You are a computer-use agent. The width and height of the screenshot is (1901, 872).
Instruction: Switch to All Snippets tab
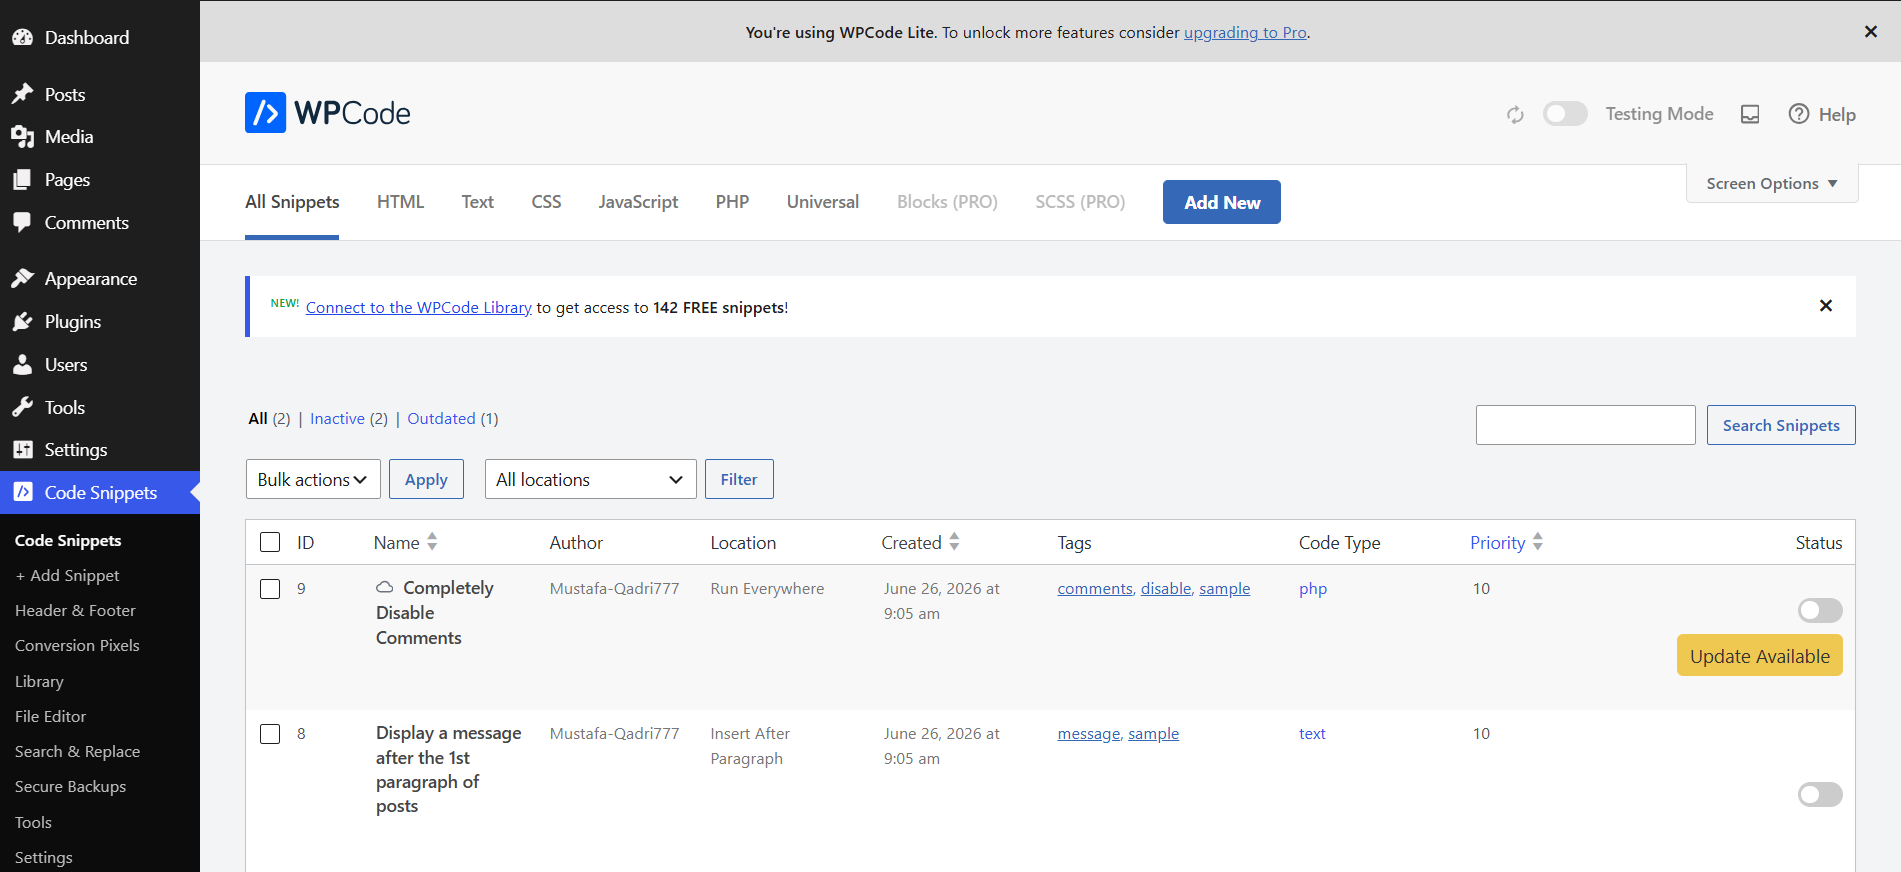tap(292, 202)
